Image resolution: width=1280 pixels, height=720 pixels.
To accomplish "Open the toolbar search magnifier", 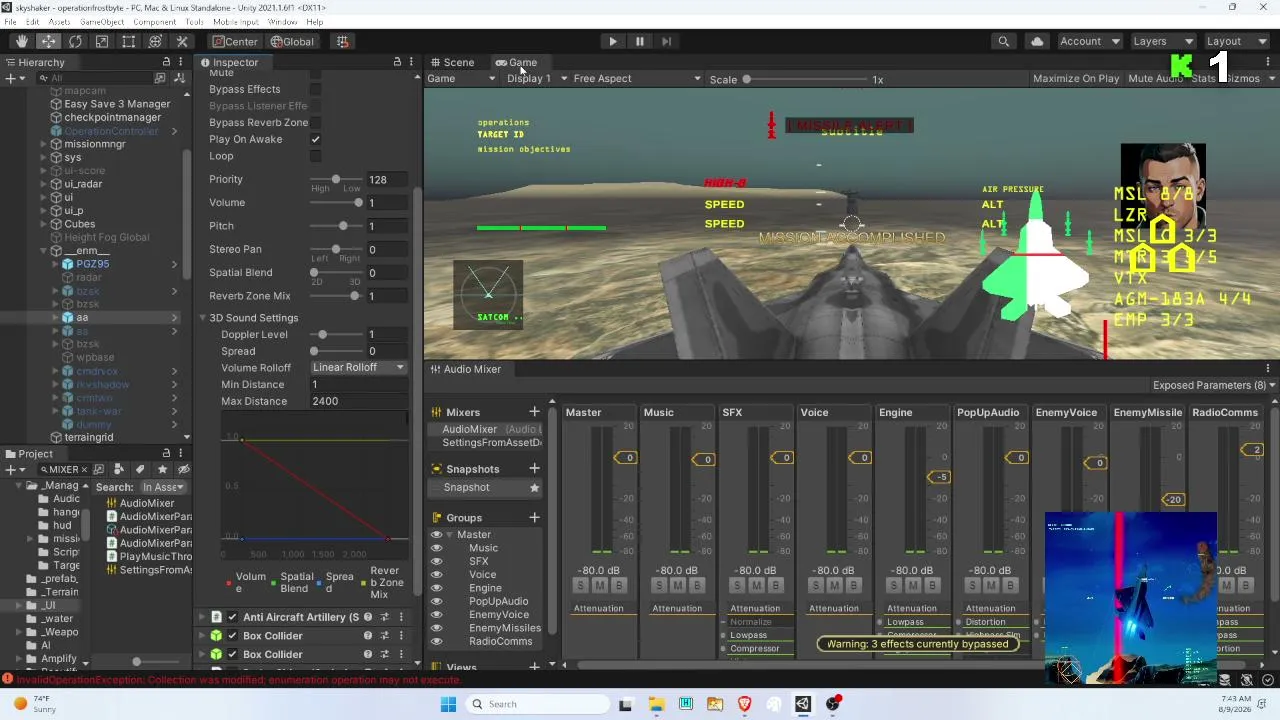I will pos(1003,41).
